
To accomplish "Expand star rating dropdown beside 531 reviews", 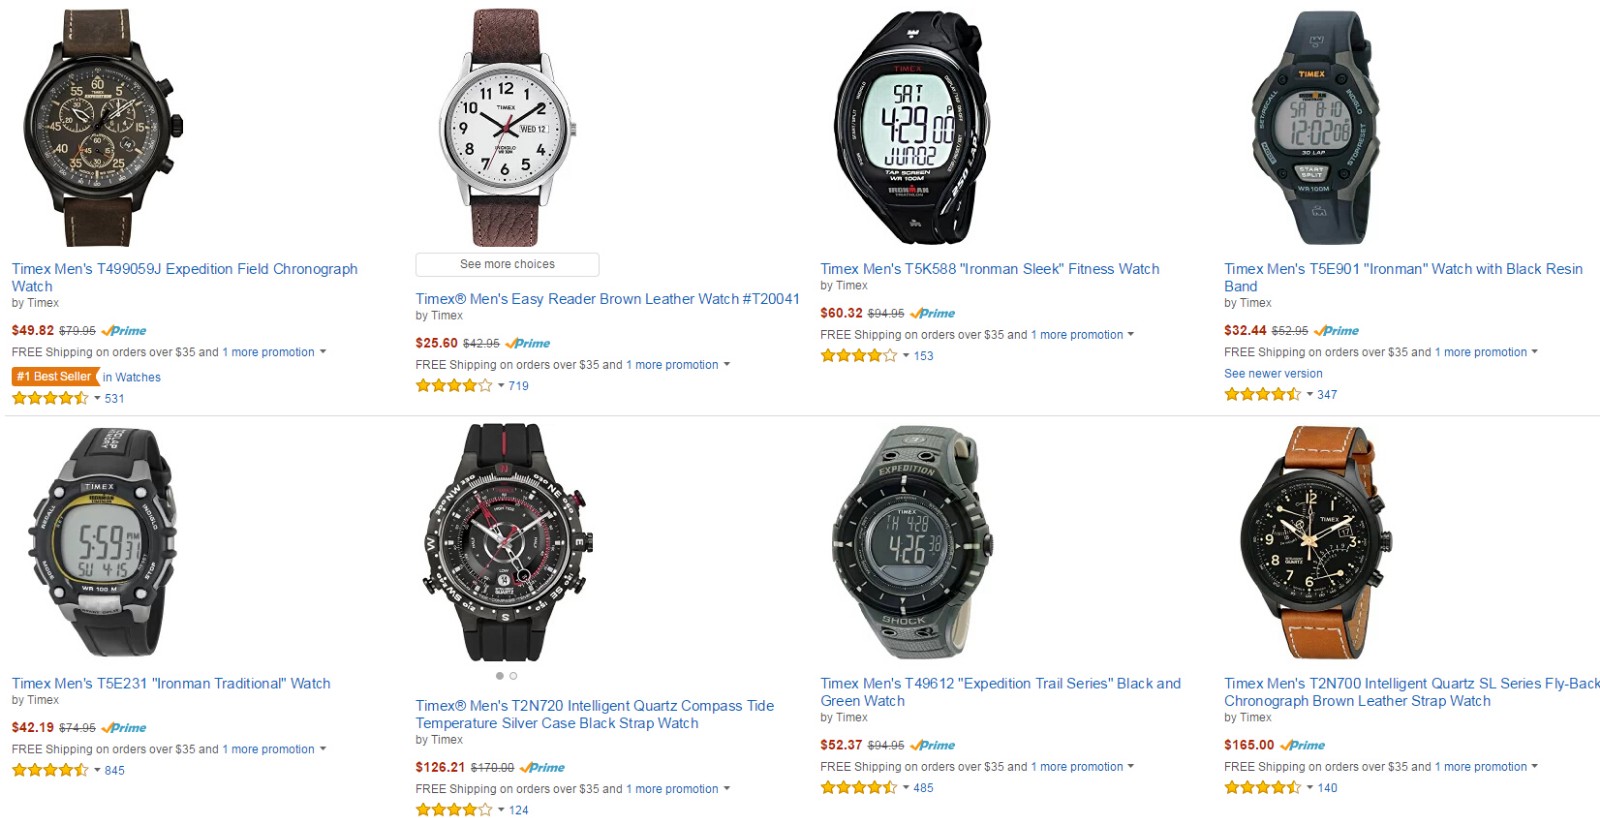I will (x=97, y=398).
